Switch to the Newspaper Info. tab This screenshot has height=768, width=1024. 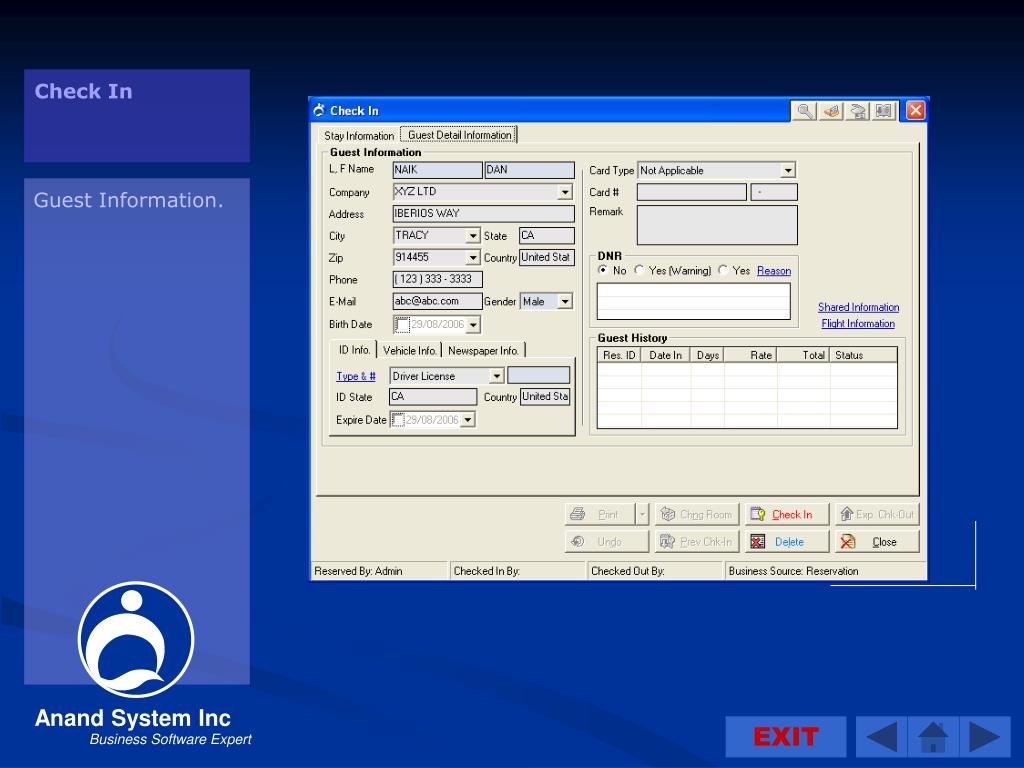(x=483, y=351)
